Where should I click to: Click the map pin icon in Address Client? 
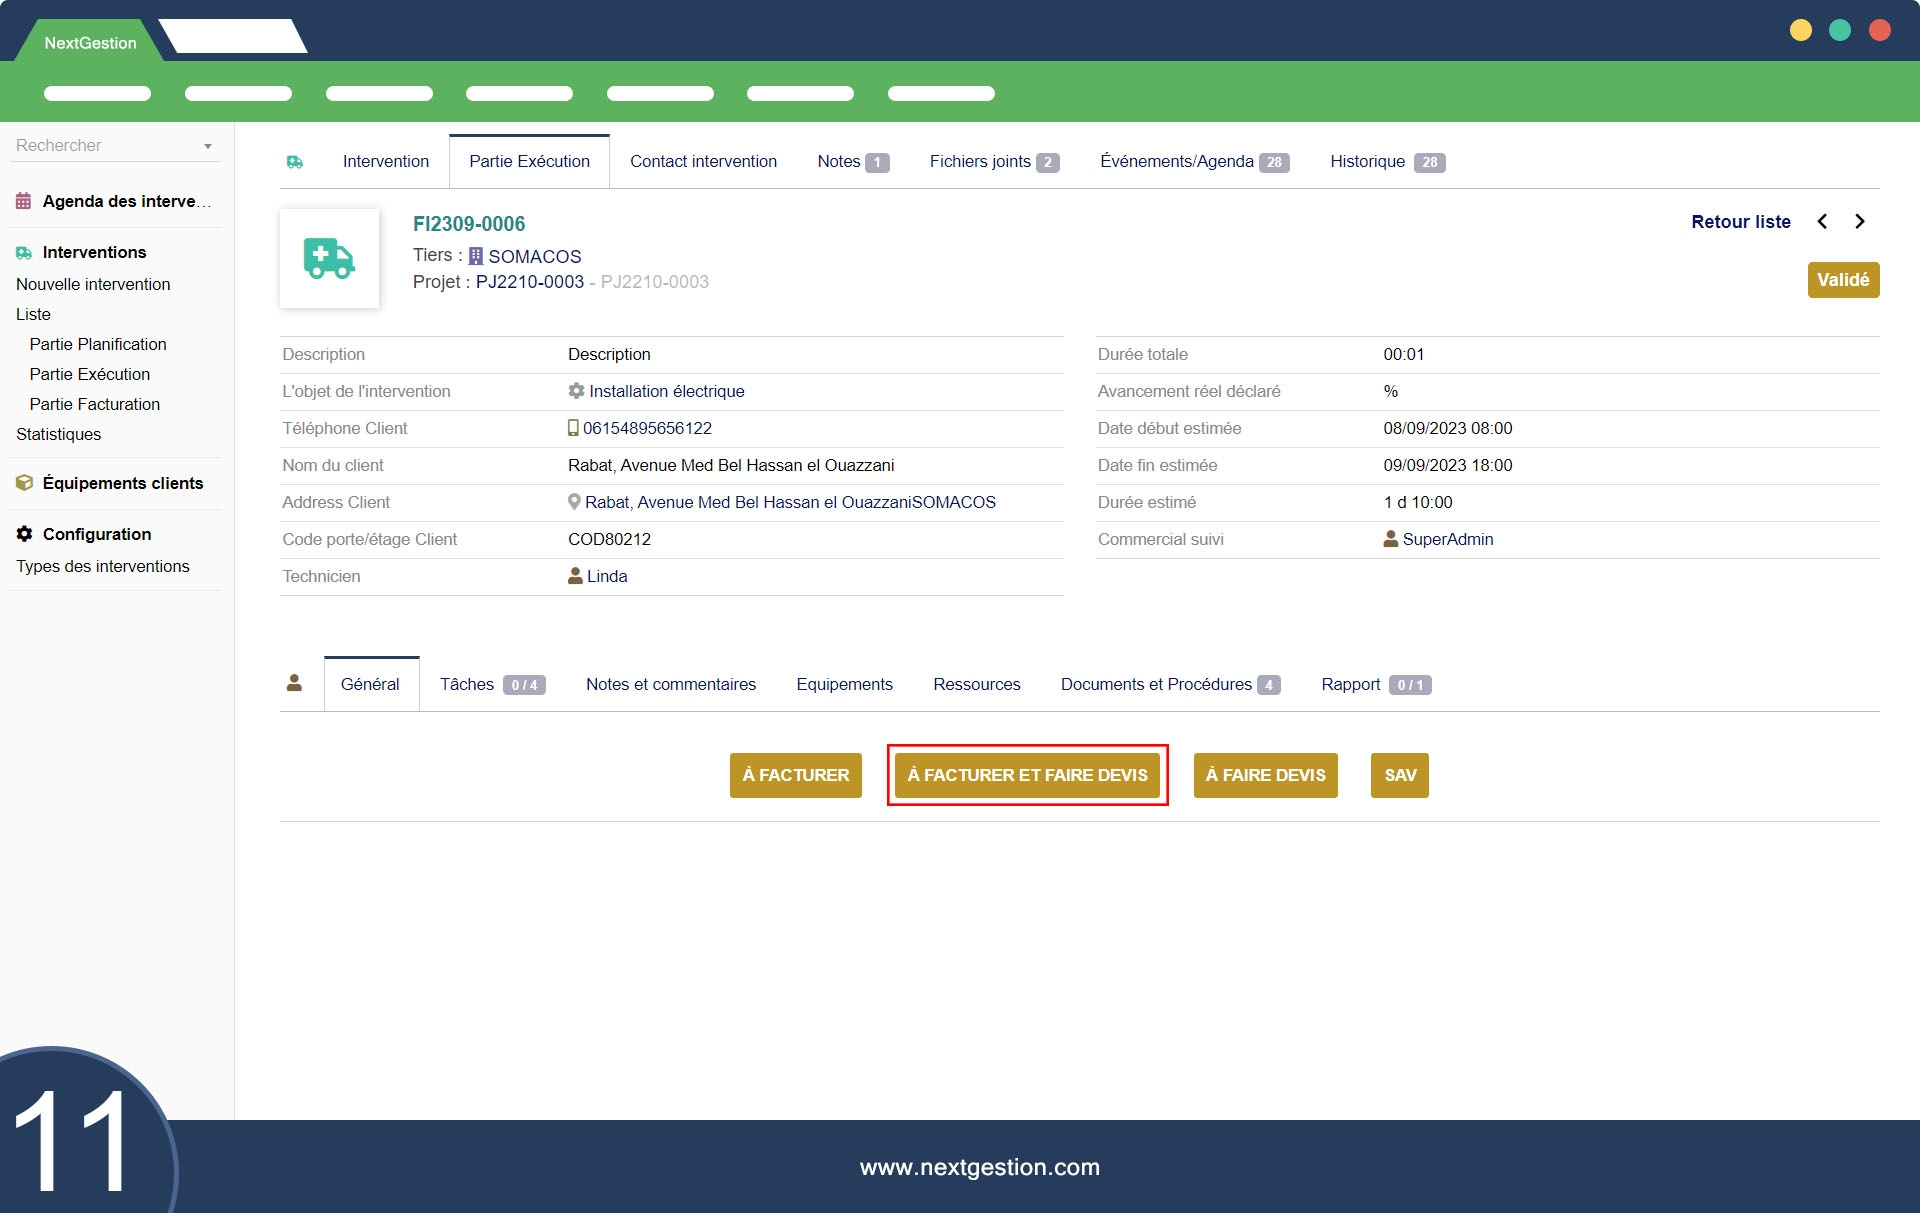coord(574,502)
